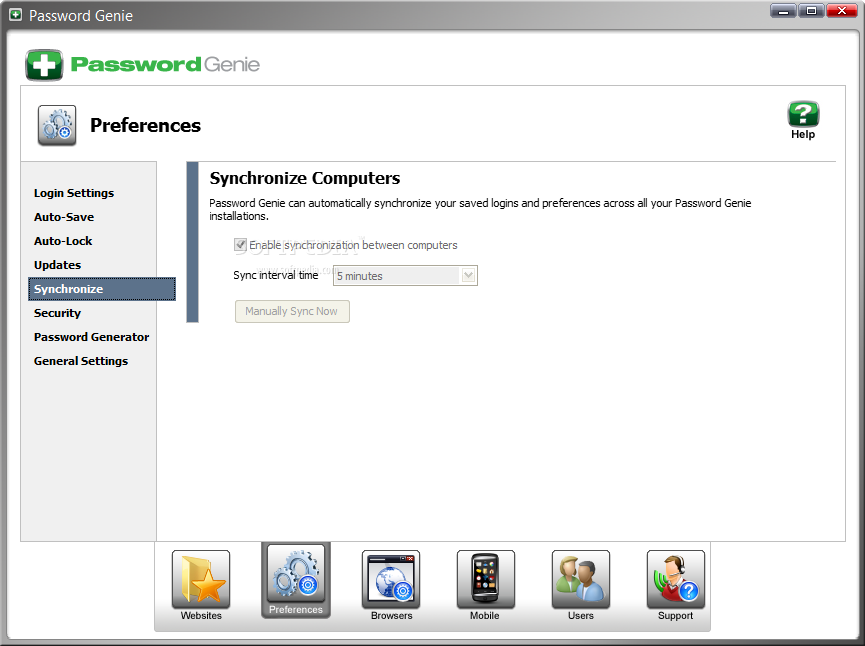Viewport: 865px width, 646px height.
Task: Open Security preferences page
Action: (x=57, y=313)
